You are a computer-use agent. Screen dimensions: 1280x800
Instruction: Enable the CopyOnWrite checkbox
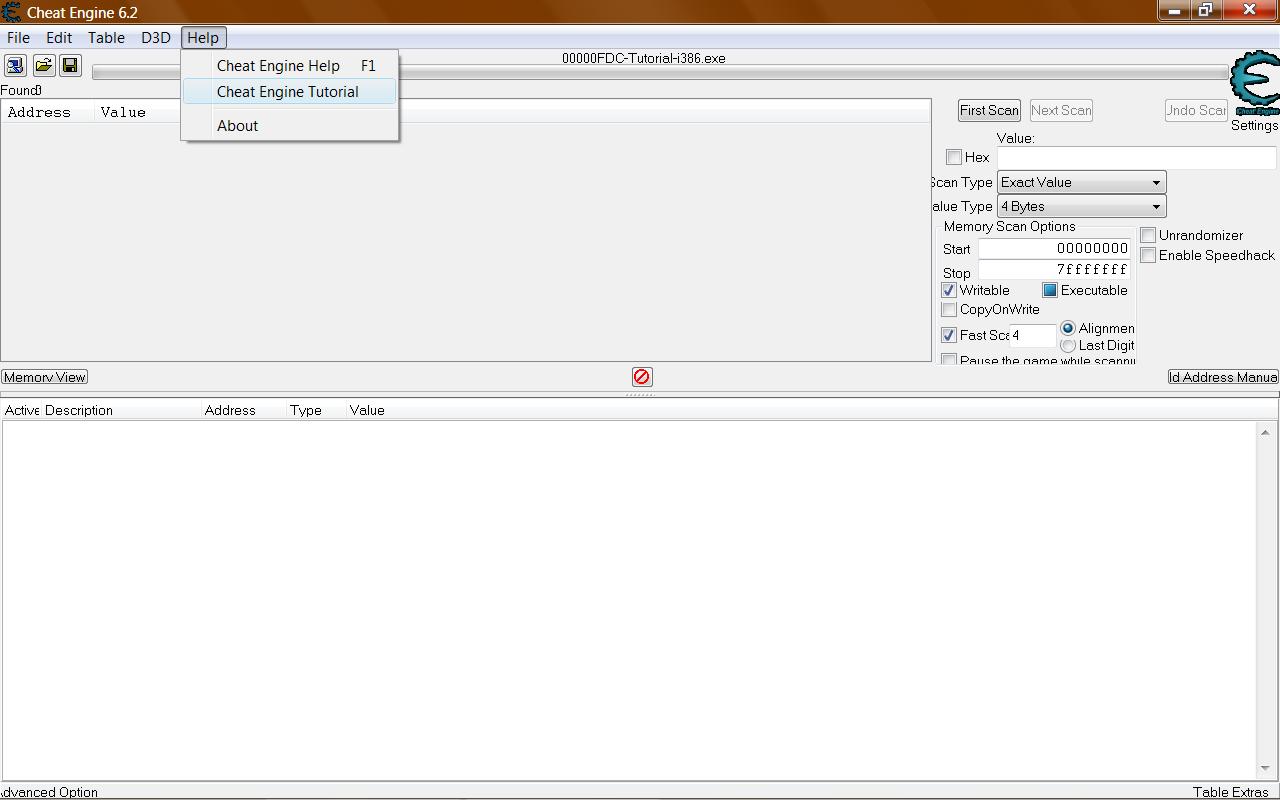[x=949, y=309]
